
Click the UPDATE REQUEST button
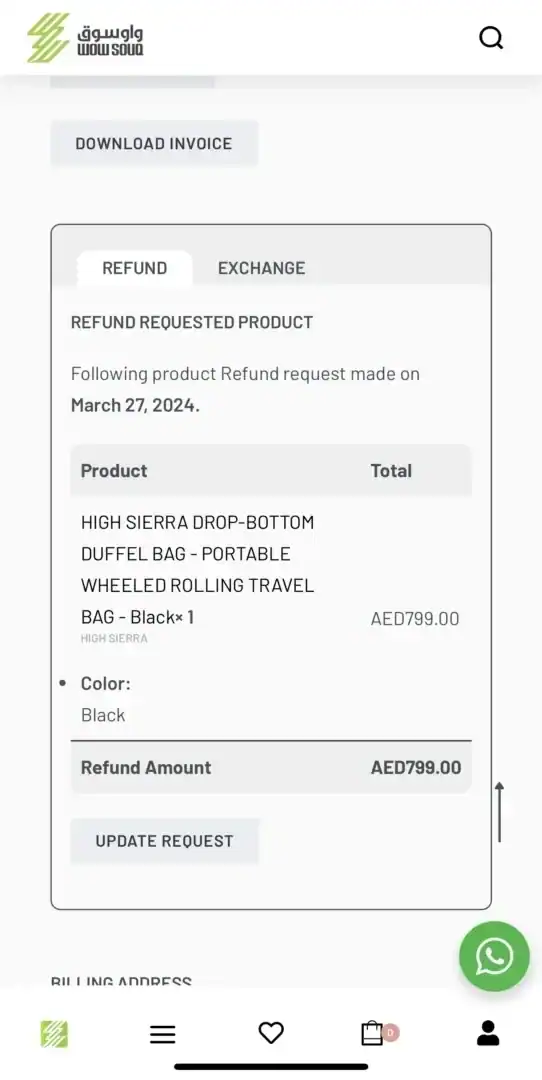[164, 840]
